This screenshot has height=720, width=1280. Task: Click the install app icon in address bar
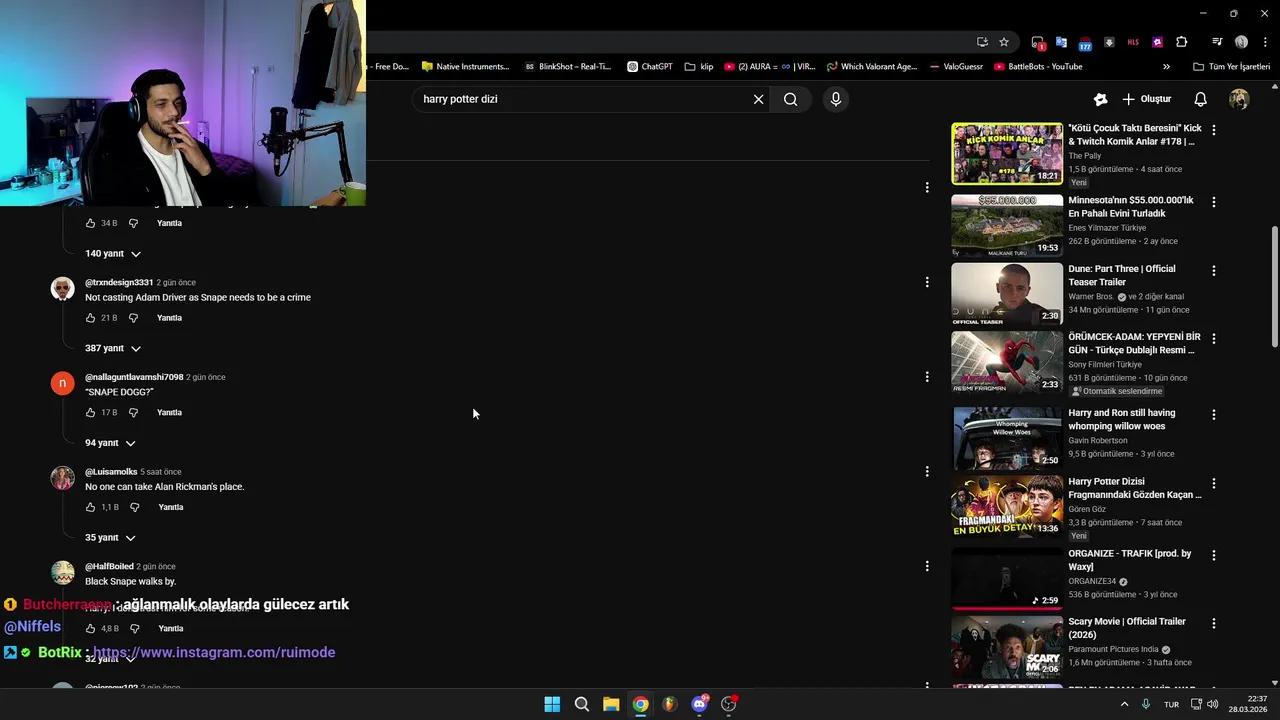982,42
